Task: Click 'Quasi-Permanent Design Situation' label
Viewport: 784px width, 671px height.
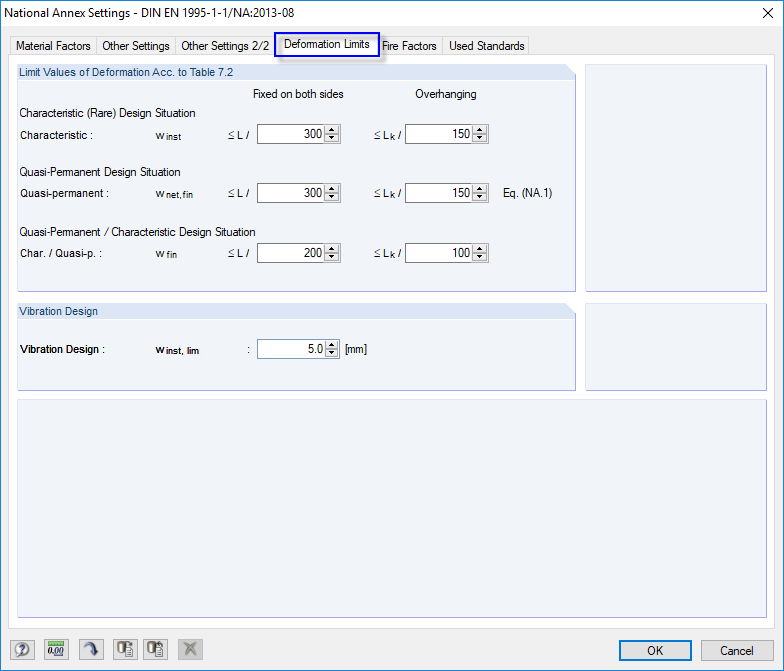Action: coord(100,172)
